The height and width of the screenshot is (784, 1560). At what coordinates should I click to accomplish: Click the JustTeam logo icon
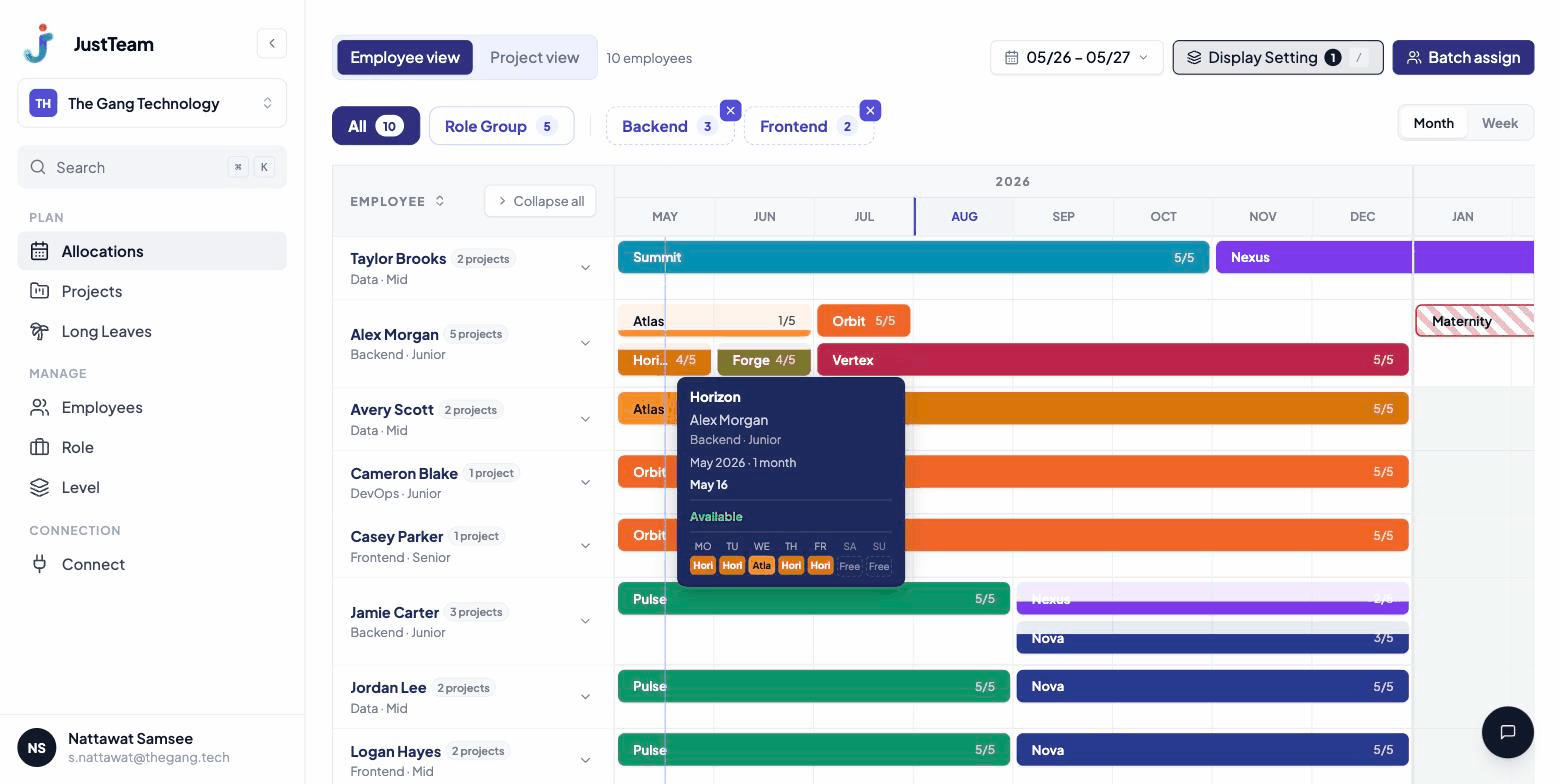(x=38, y=43)
